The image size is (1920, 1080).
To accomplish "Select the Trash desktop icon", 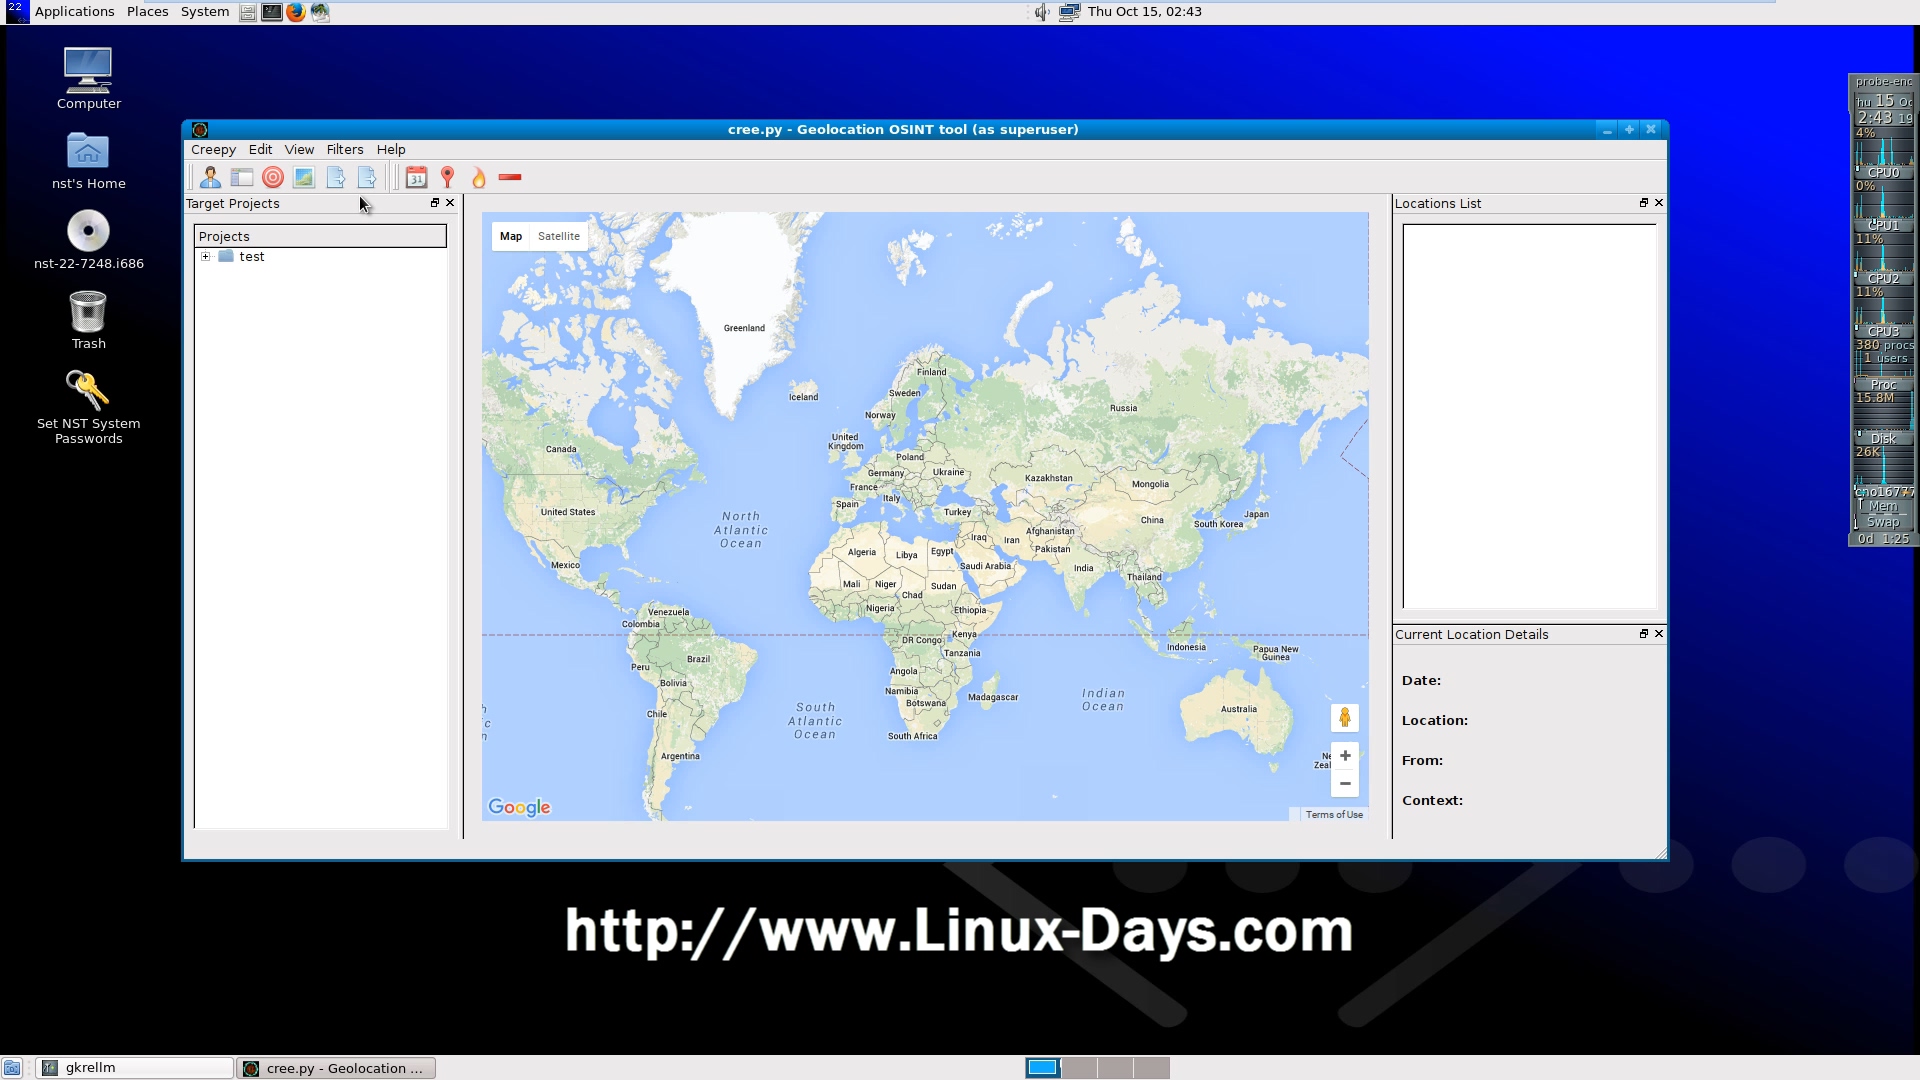I will point(88,320).
